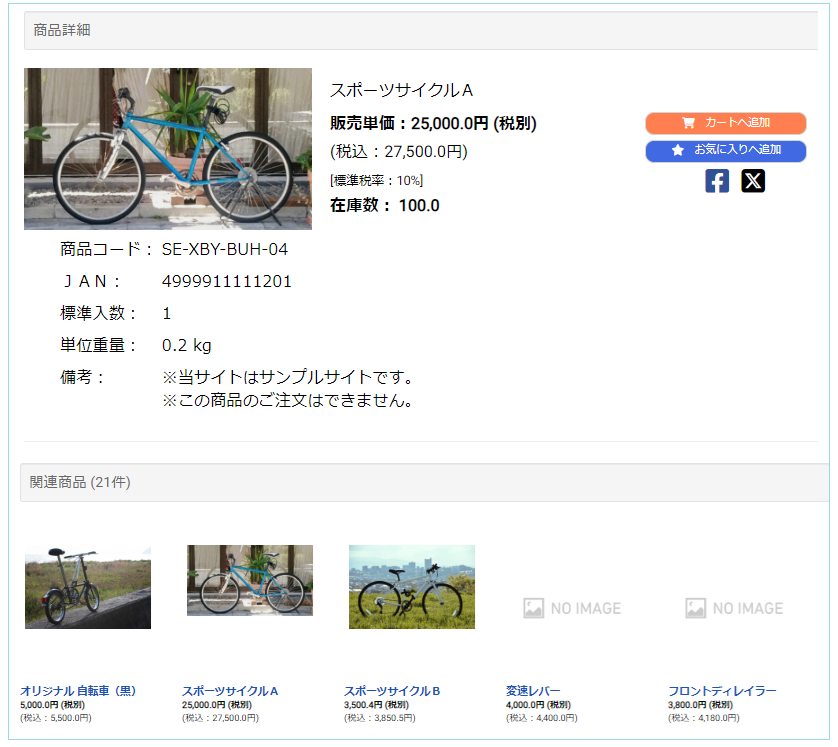The width and height of the screenshot is (838, 747).
Task: Click the JAN number 4999911111201
Action: tap(227, 282)
